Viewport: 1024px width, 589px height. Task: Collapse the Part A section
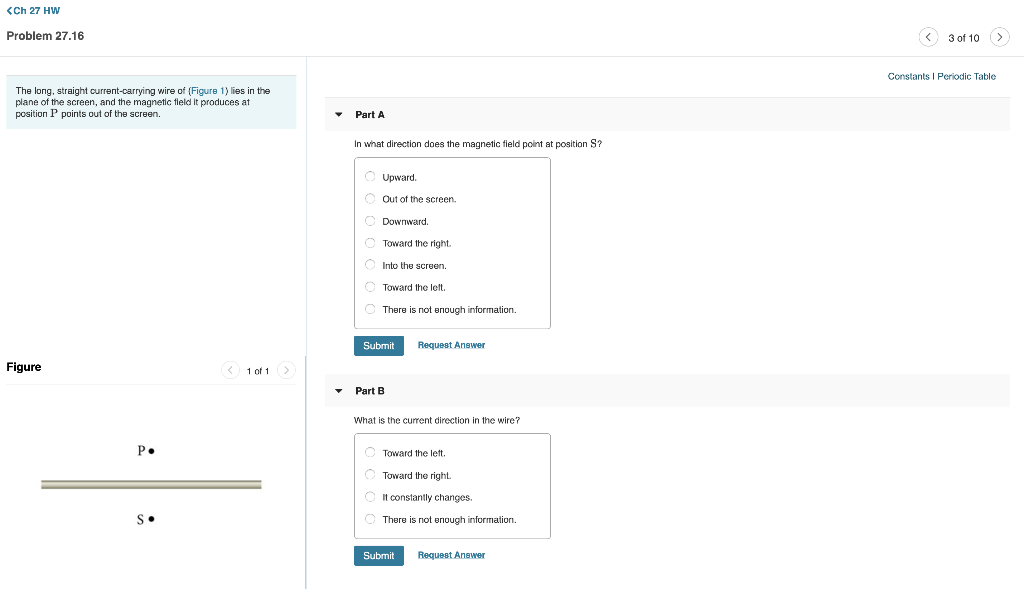click(x=338, y=114)
